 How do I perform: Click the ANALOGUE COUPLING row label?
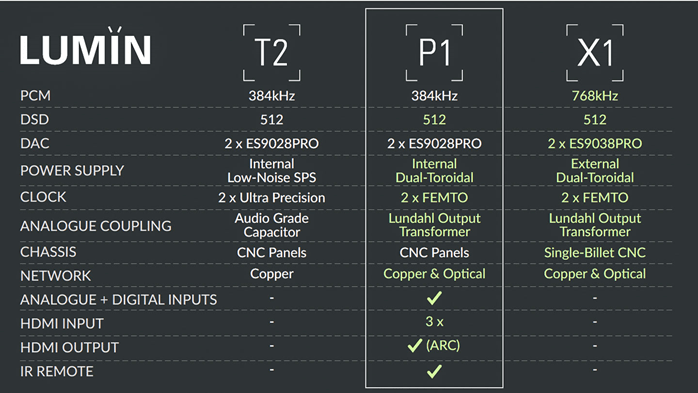click(96, 226)
